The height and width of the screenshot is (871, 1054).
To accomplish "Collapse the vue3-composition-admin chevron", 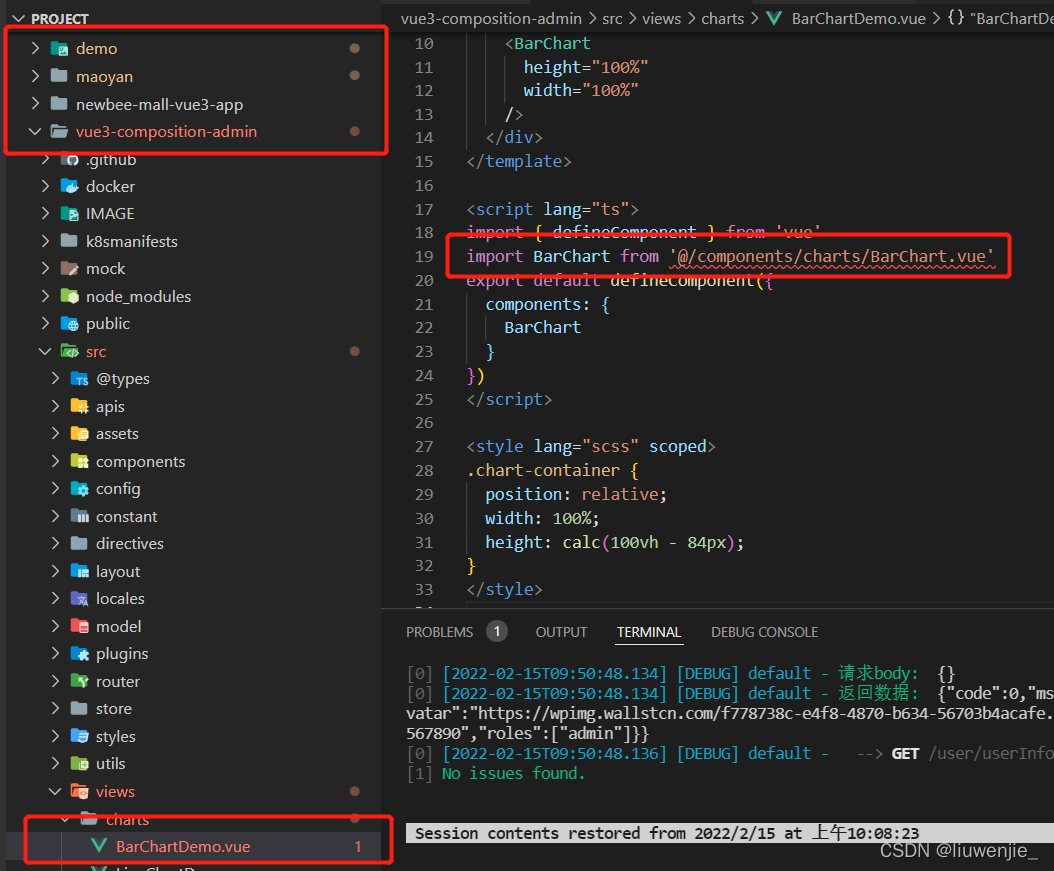I will coord(35,131).
